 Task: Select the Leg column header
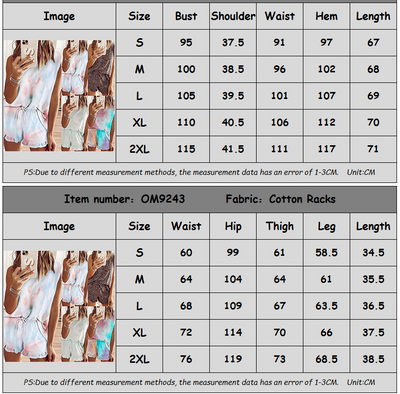pos(326,226)
